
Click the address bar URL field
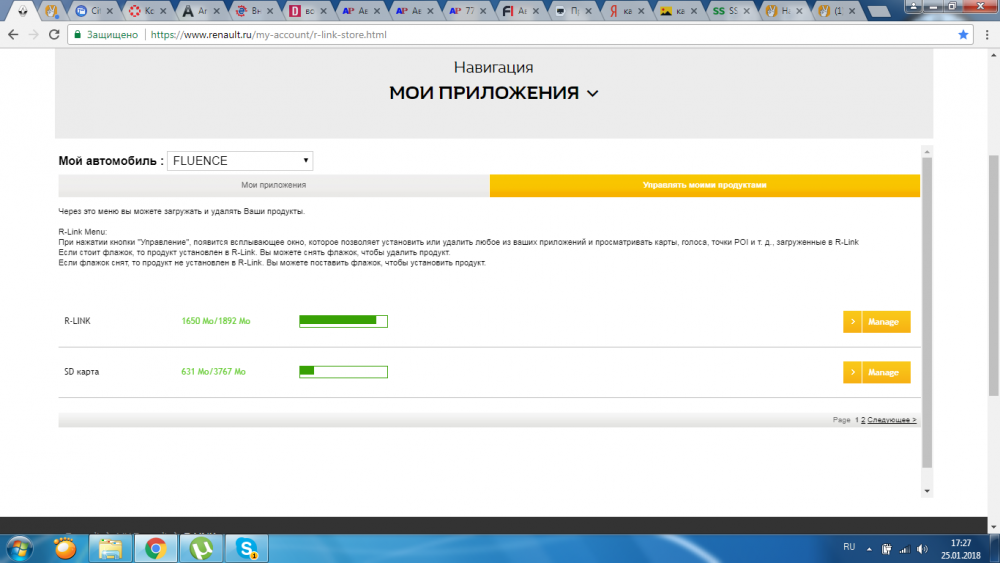click(x=510, y=34)
